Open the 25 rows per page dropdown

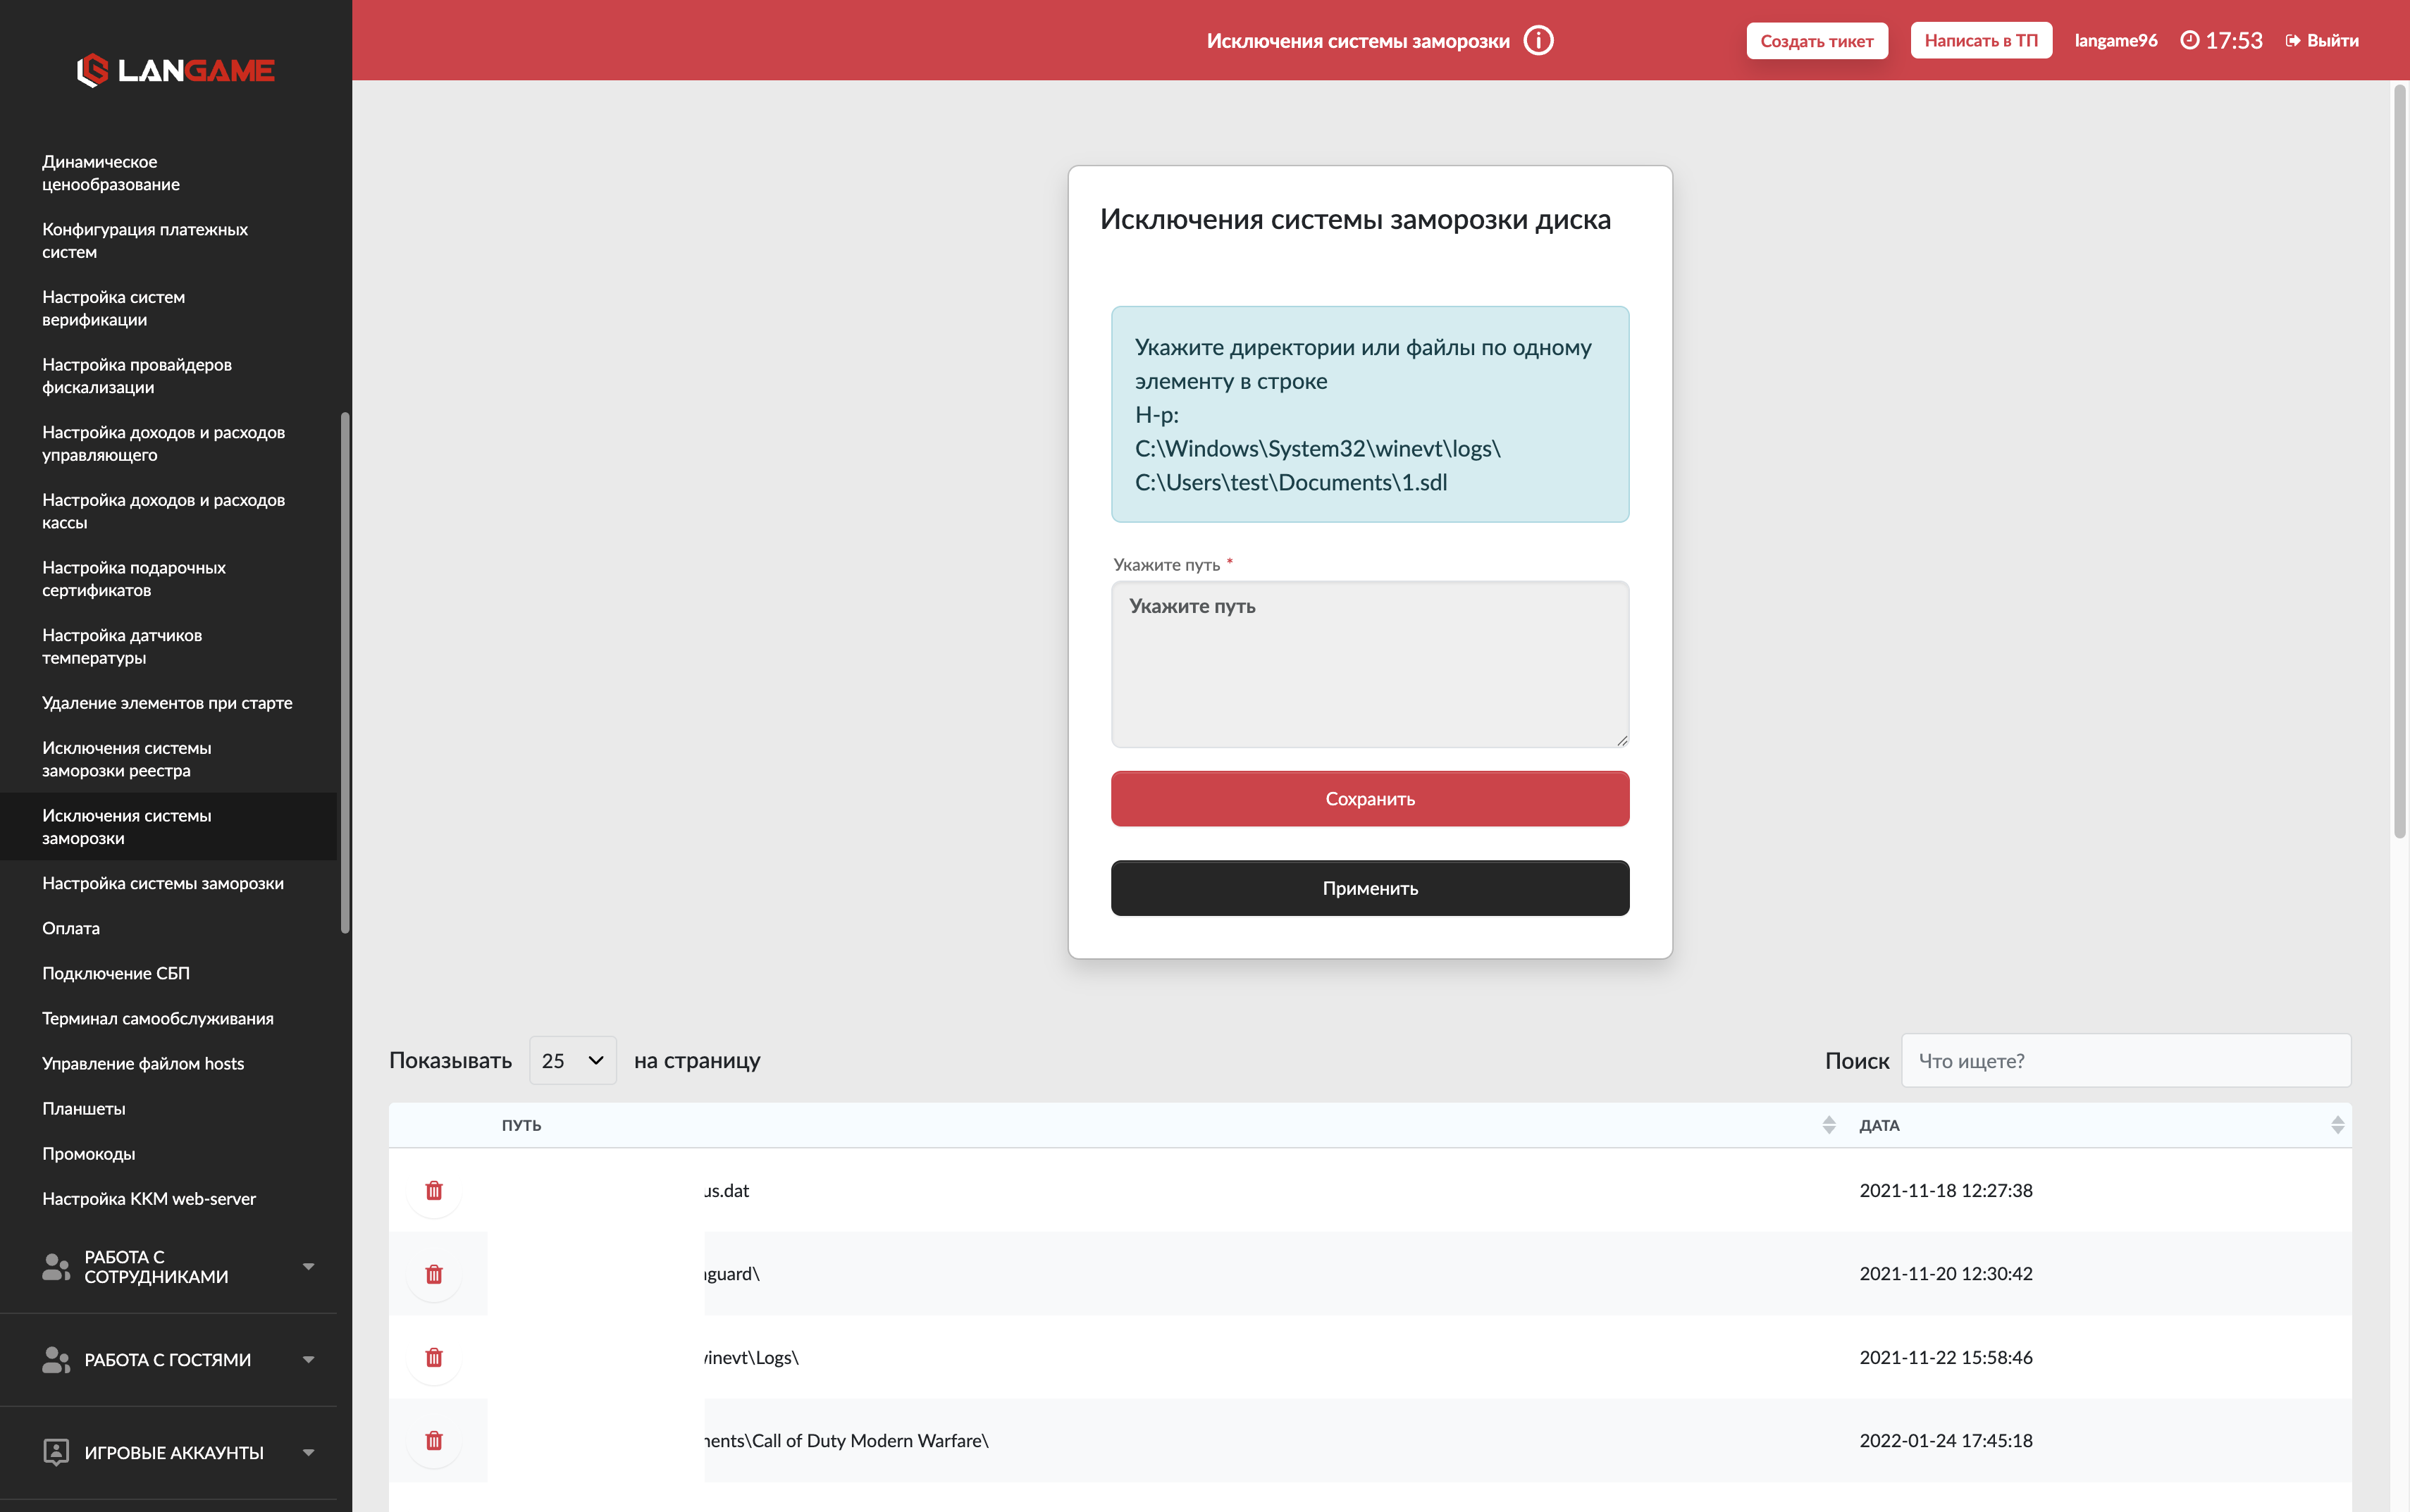572,1060
